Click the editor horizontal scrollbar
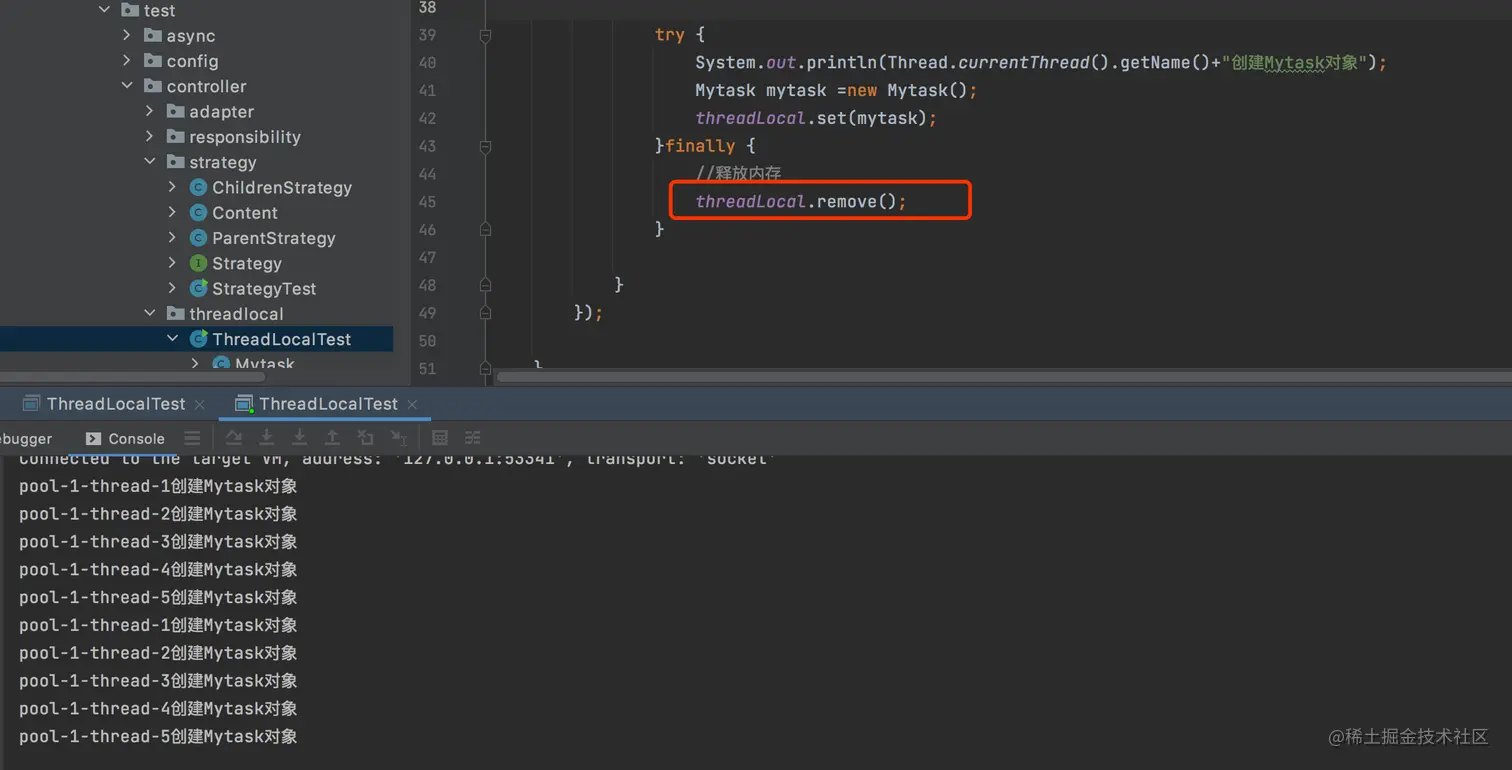 pos(1004,377)
